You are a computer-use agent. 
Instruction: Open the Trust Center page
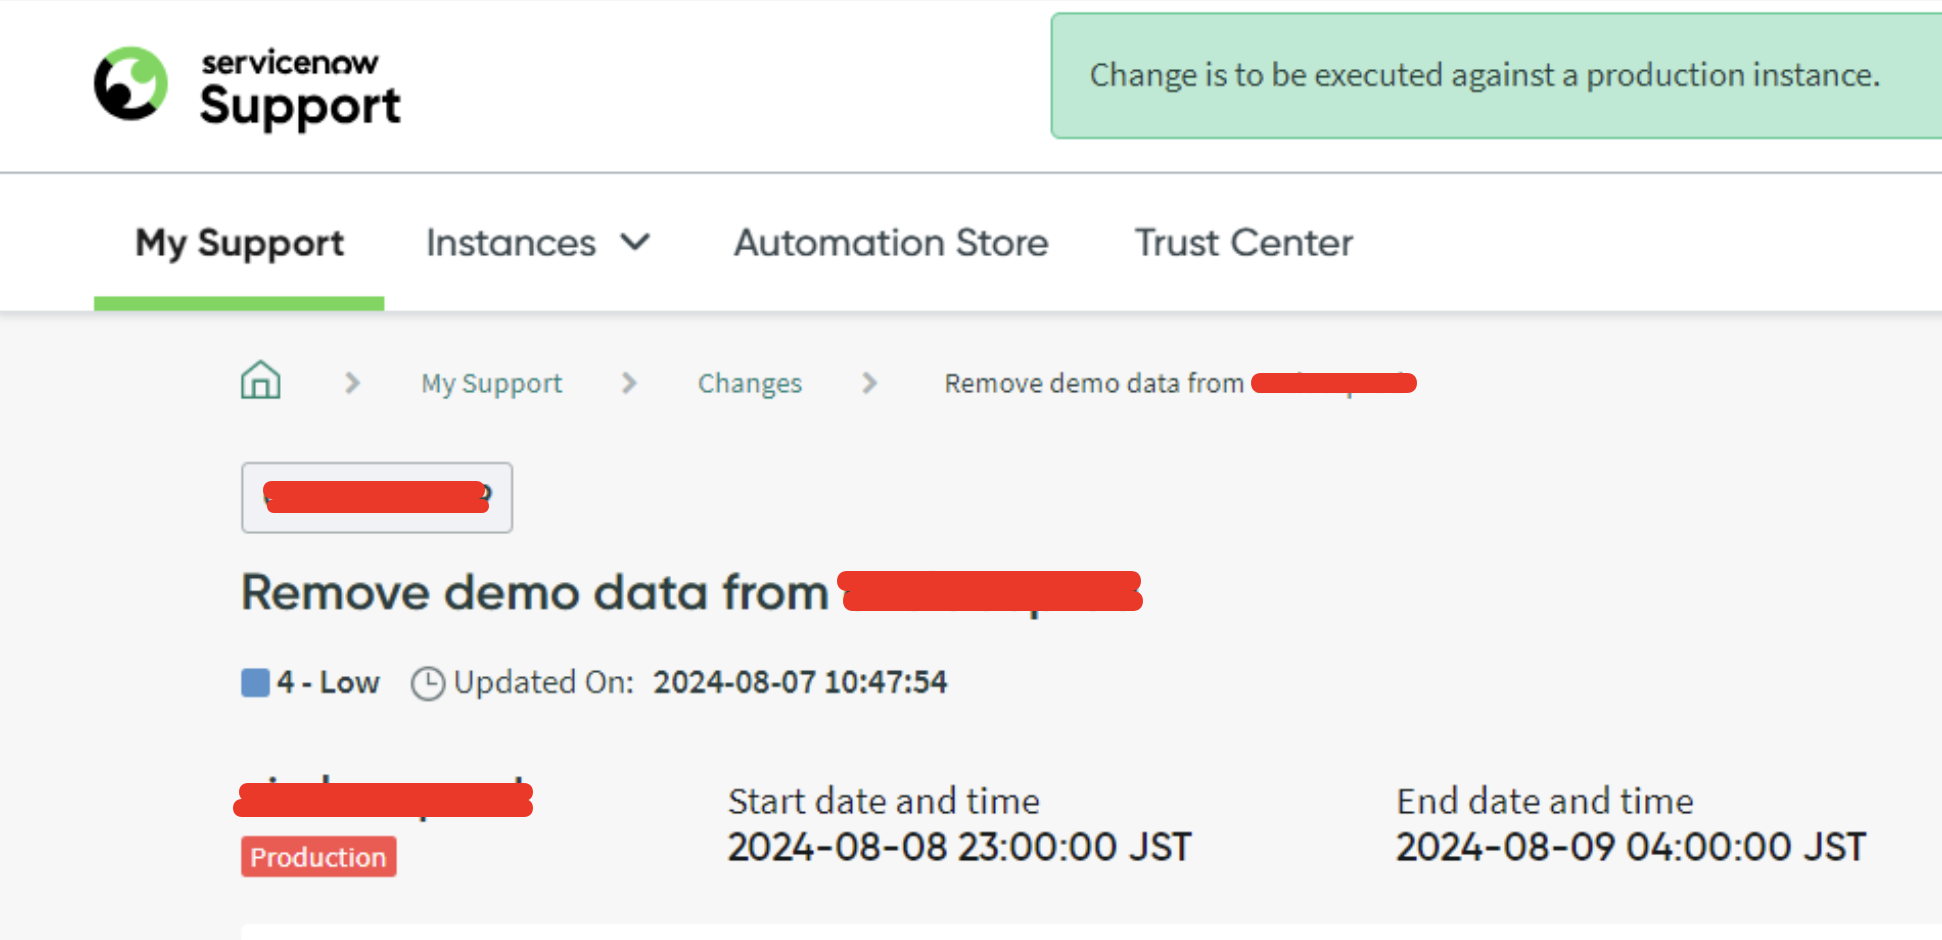pos(1243,243)
